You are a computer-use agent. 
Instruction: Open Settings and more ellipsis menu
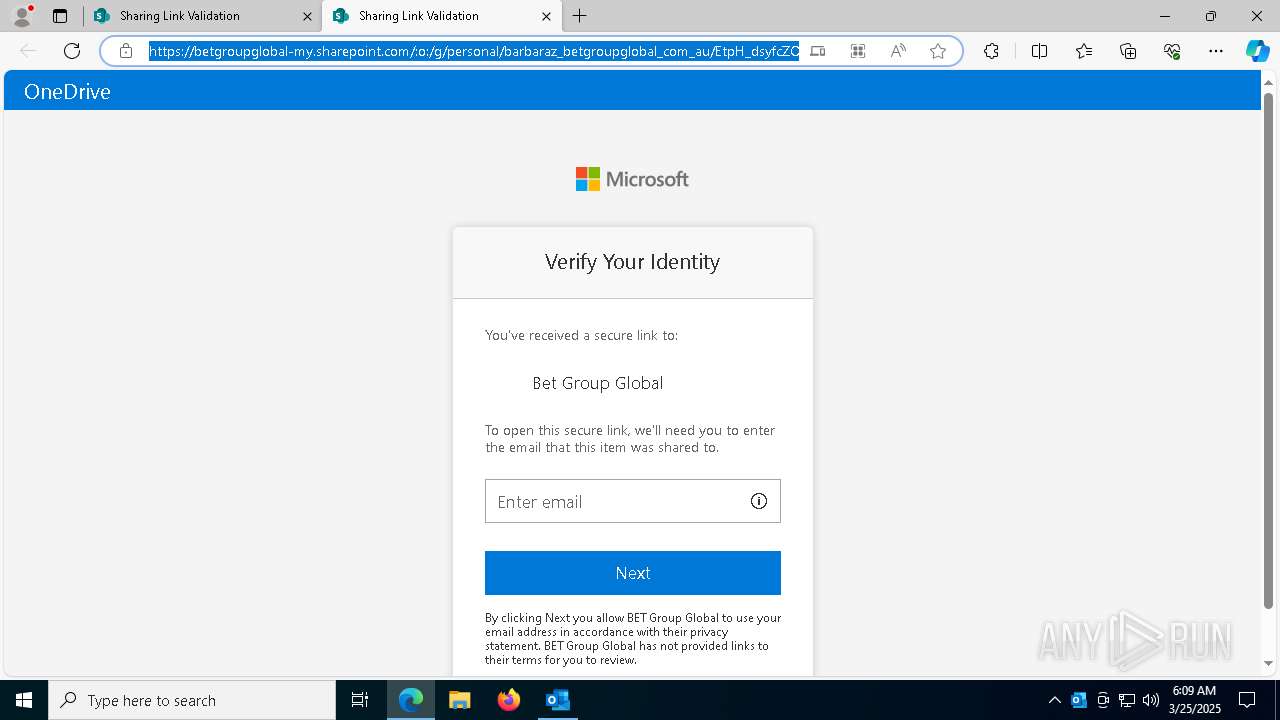click(1216, 51)
